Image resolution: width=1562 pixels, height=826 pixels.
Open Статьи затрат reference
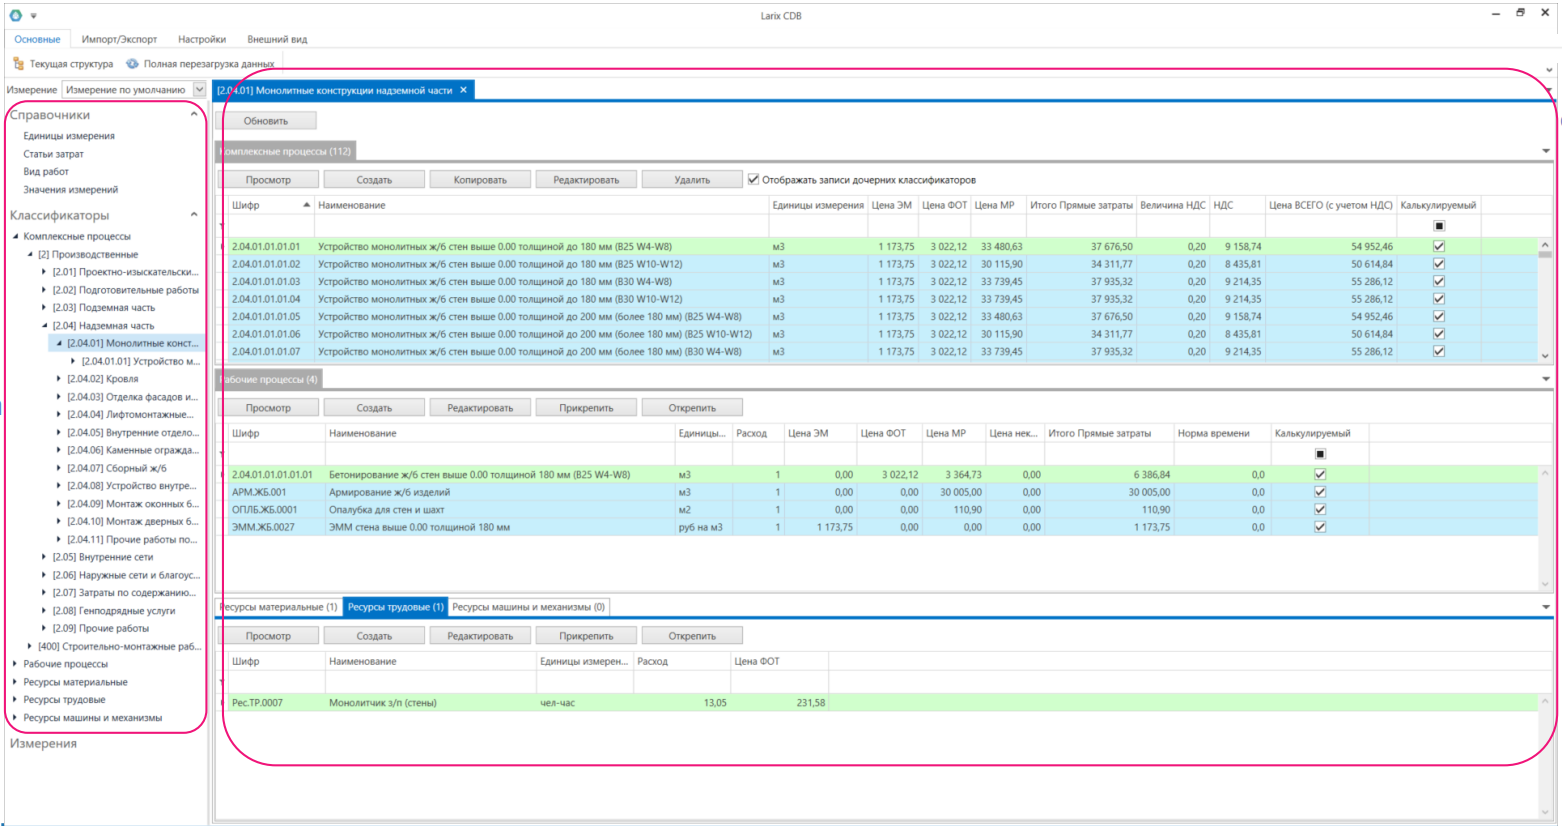pyautogui.click(x=53, y=154)
